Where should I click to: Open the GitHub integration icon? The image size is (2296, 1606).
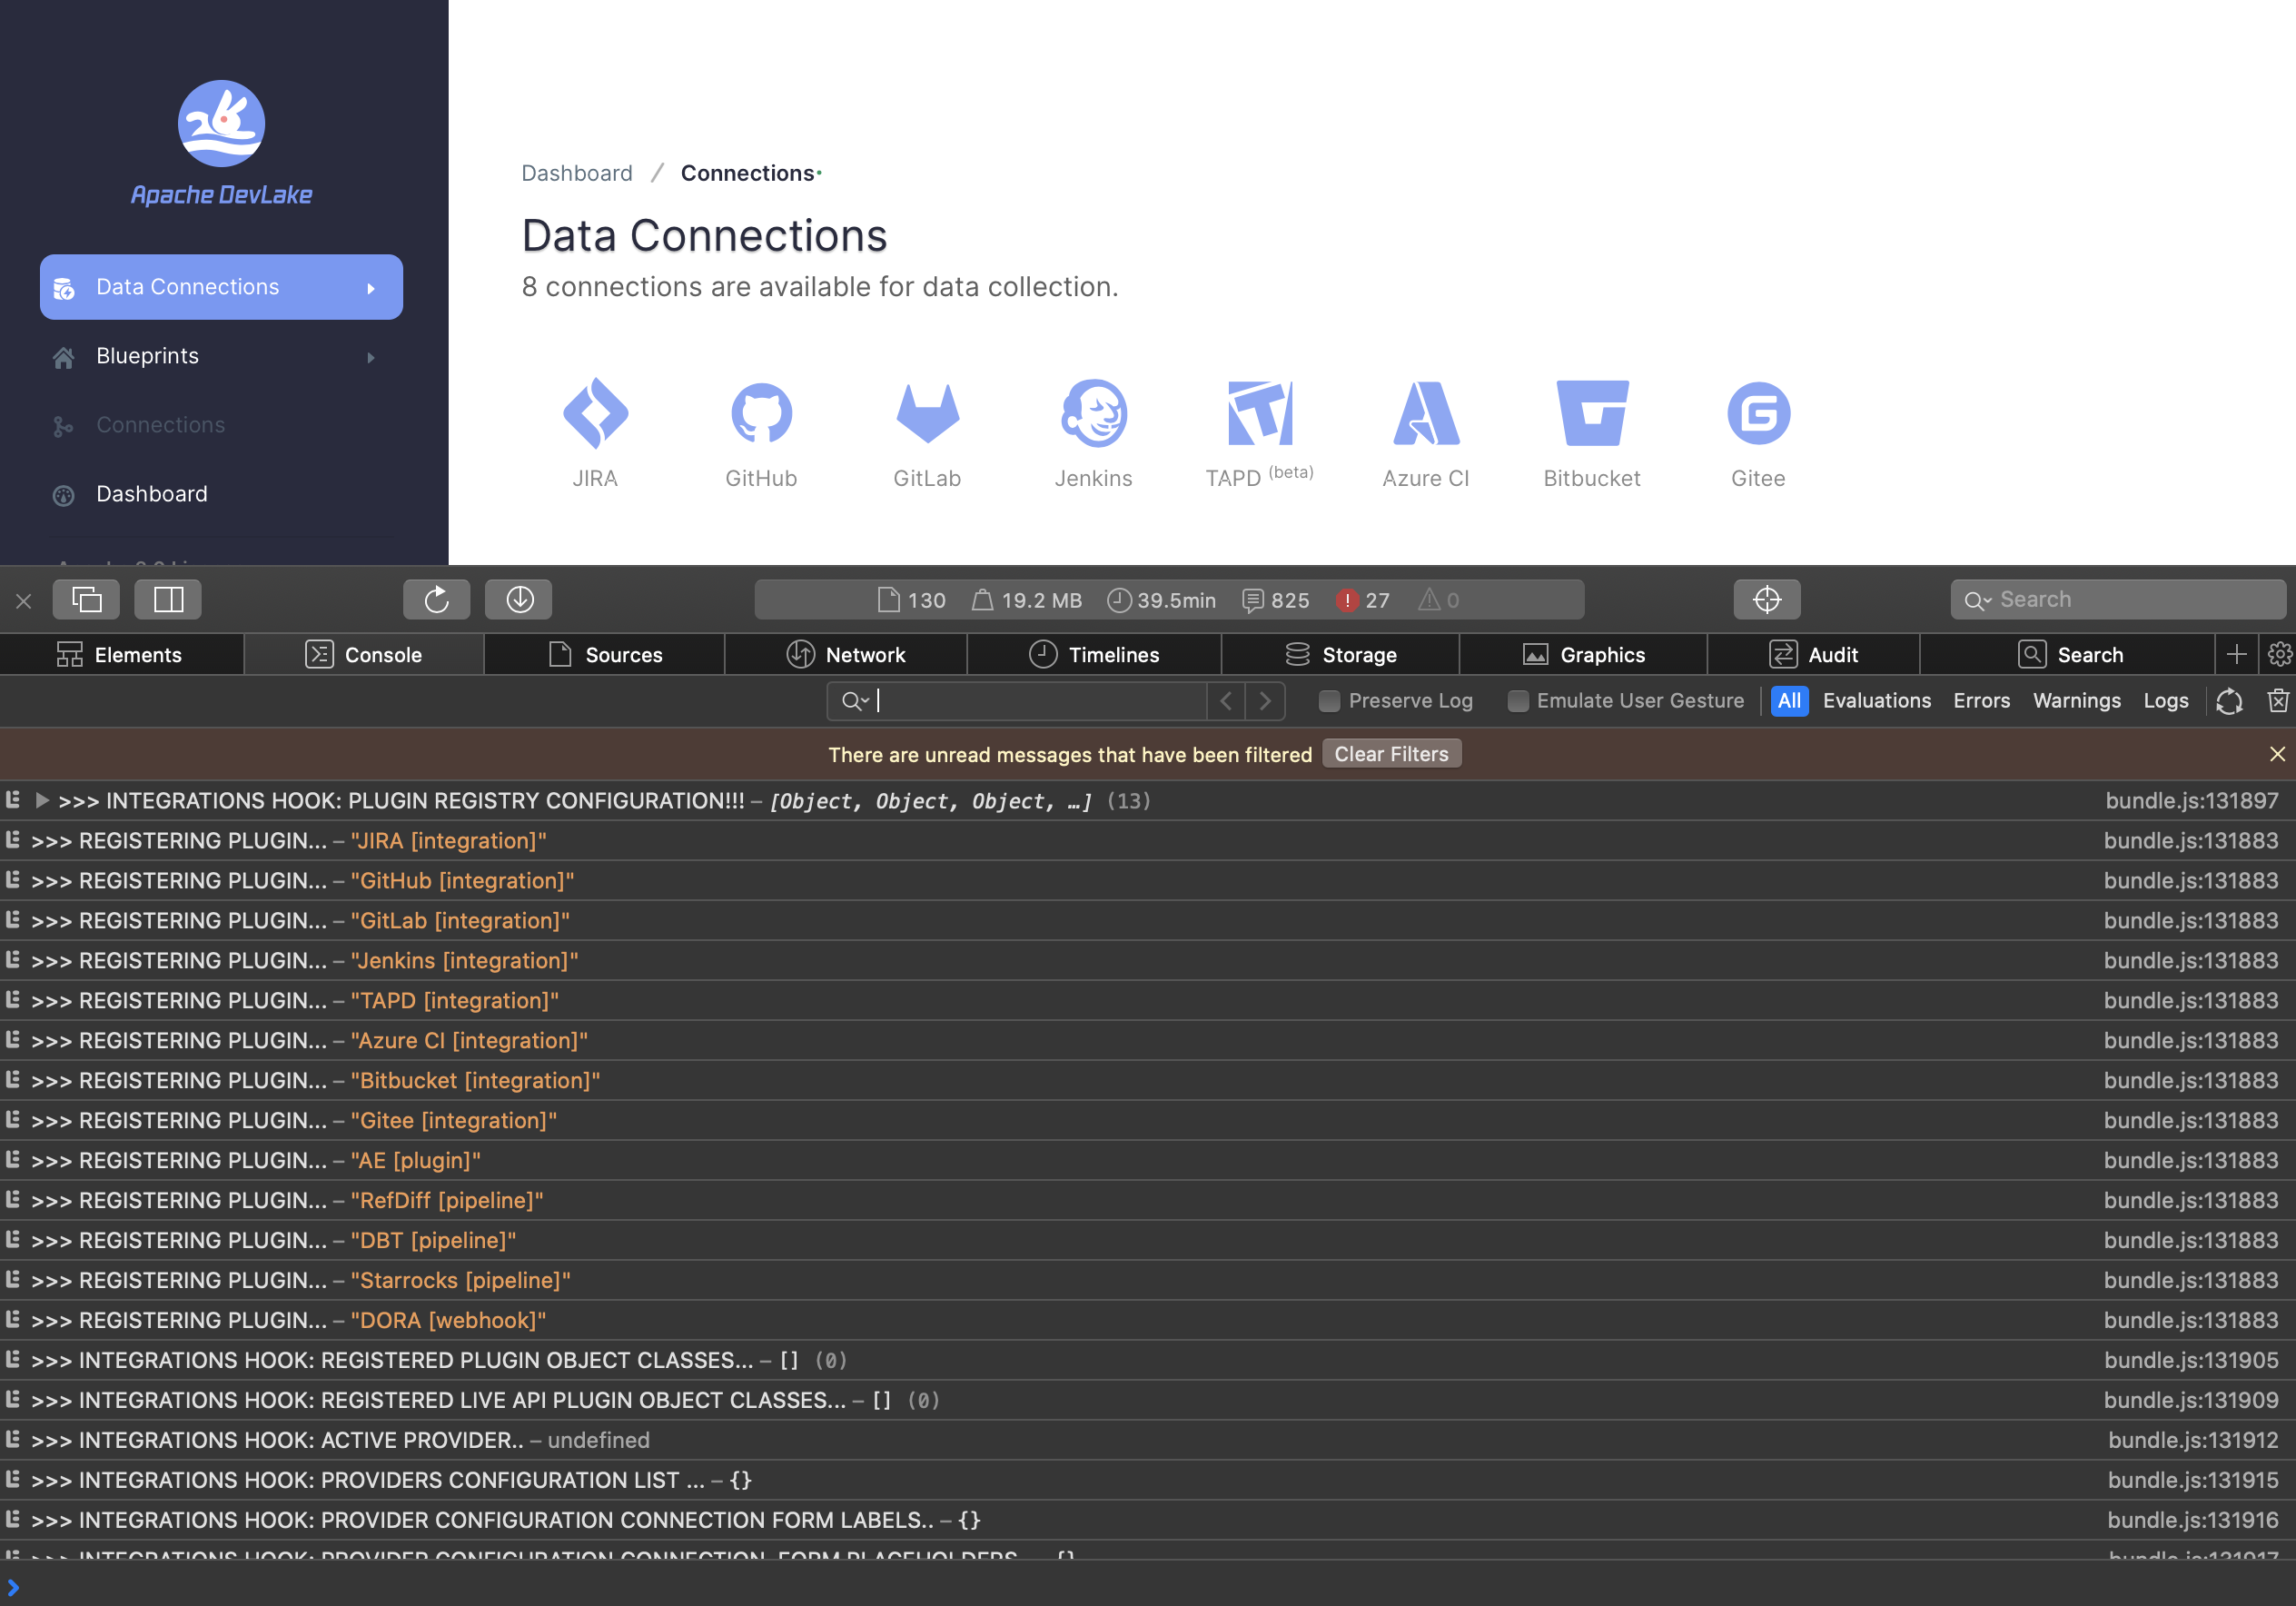761,413
